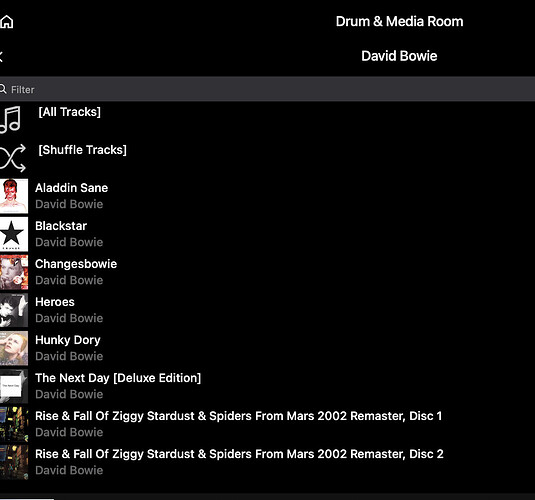Click David Bowie artist under Aladdin Sane
535x500 pixels.
point(69,204)
